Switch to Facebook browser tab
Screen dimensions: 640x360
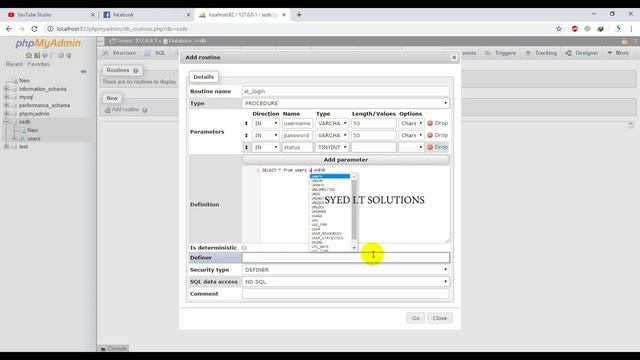146,15
